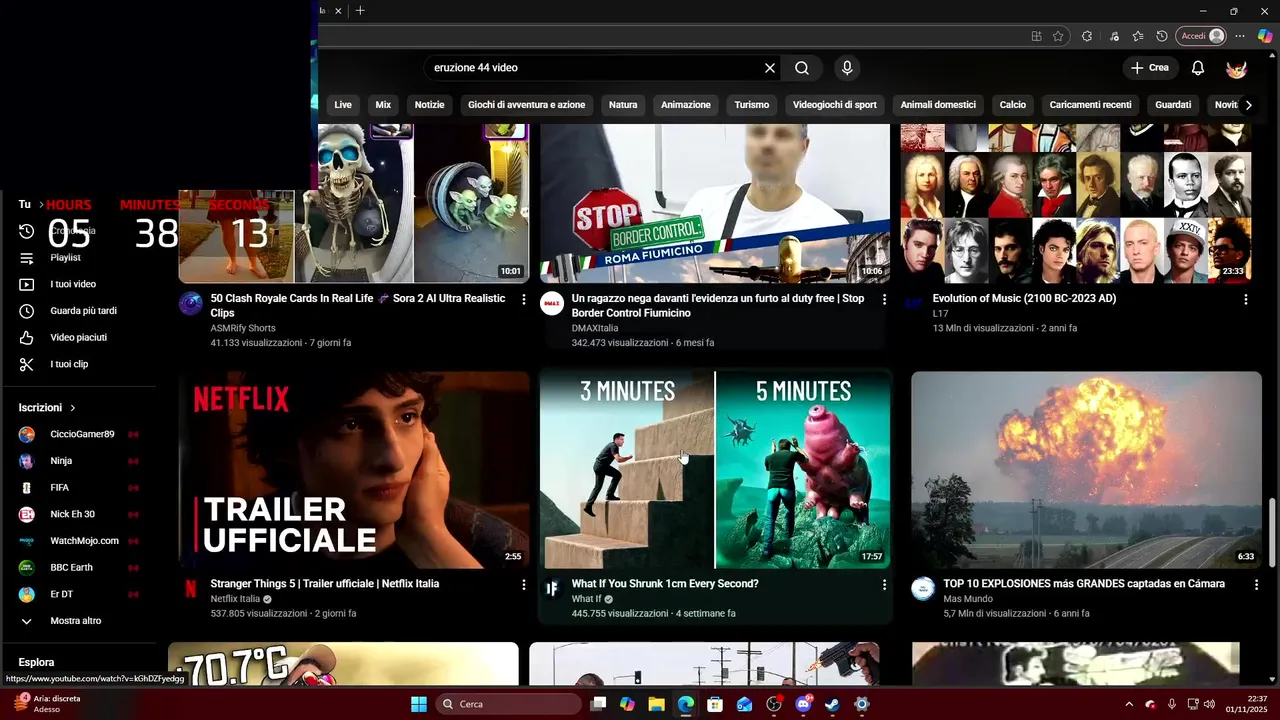The height and width of the screenshot is (720, 1280).
Task: Open options for Stranger Things 5 video
Action: pyautogui.click(x=524, y=584)
